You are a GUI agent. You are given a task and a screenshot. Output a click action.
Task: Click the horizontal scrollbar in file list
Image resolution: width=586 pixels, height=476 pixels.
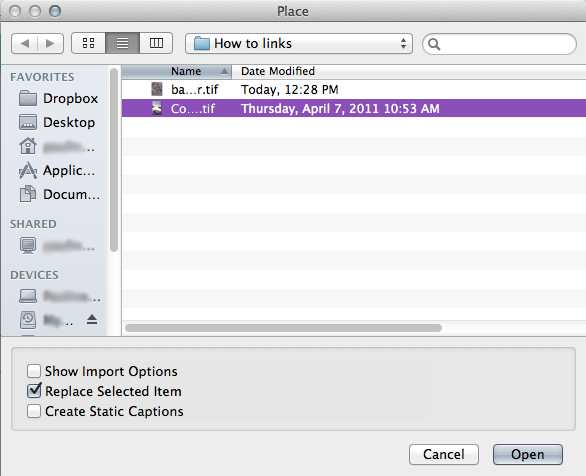pos(283,328)
